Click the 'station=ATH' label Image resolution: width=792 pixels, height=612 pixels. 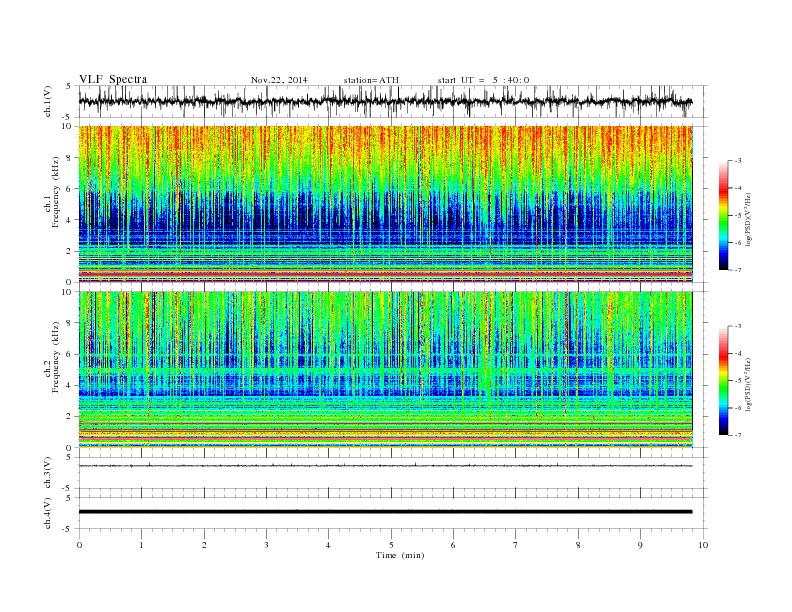click(371, 80)
